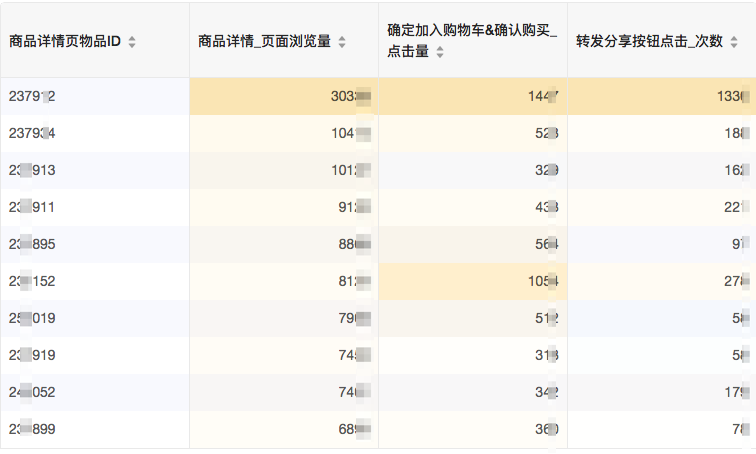Click highlighted share count cell in first row
The image size is (756, 454).
[x=661, y=97]
